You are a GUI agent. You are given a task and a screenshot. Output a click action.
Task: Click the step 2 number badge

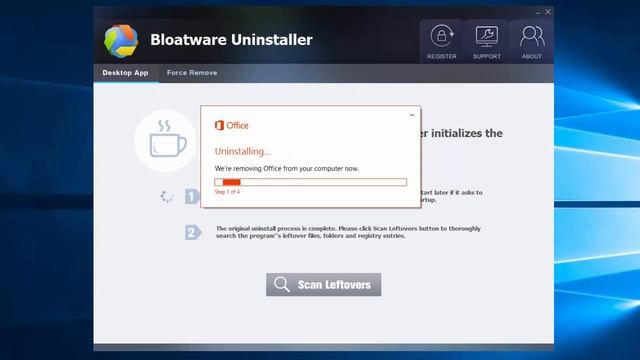(193, 232)
